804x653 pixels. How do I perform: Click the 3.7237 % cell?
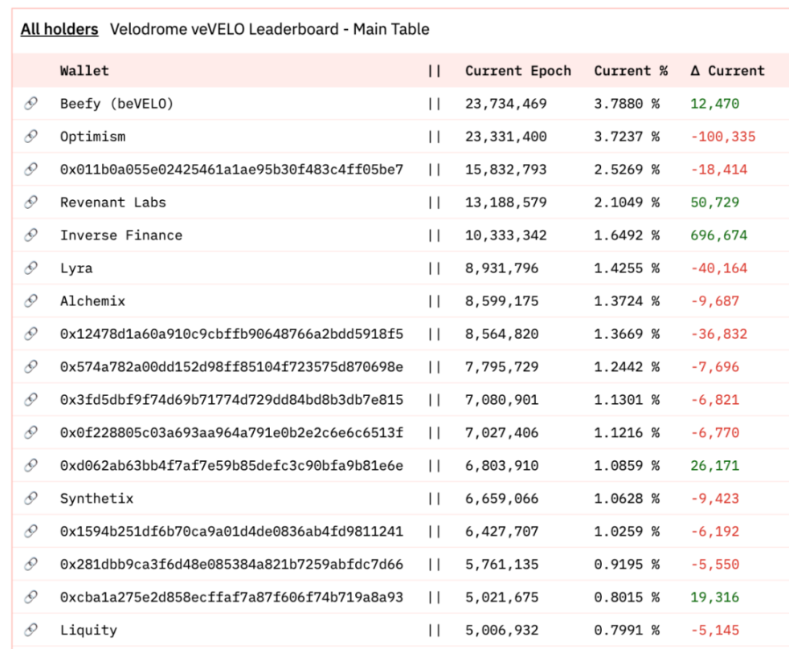point(627,136)
